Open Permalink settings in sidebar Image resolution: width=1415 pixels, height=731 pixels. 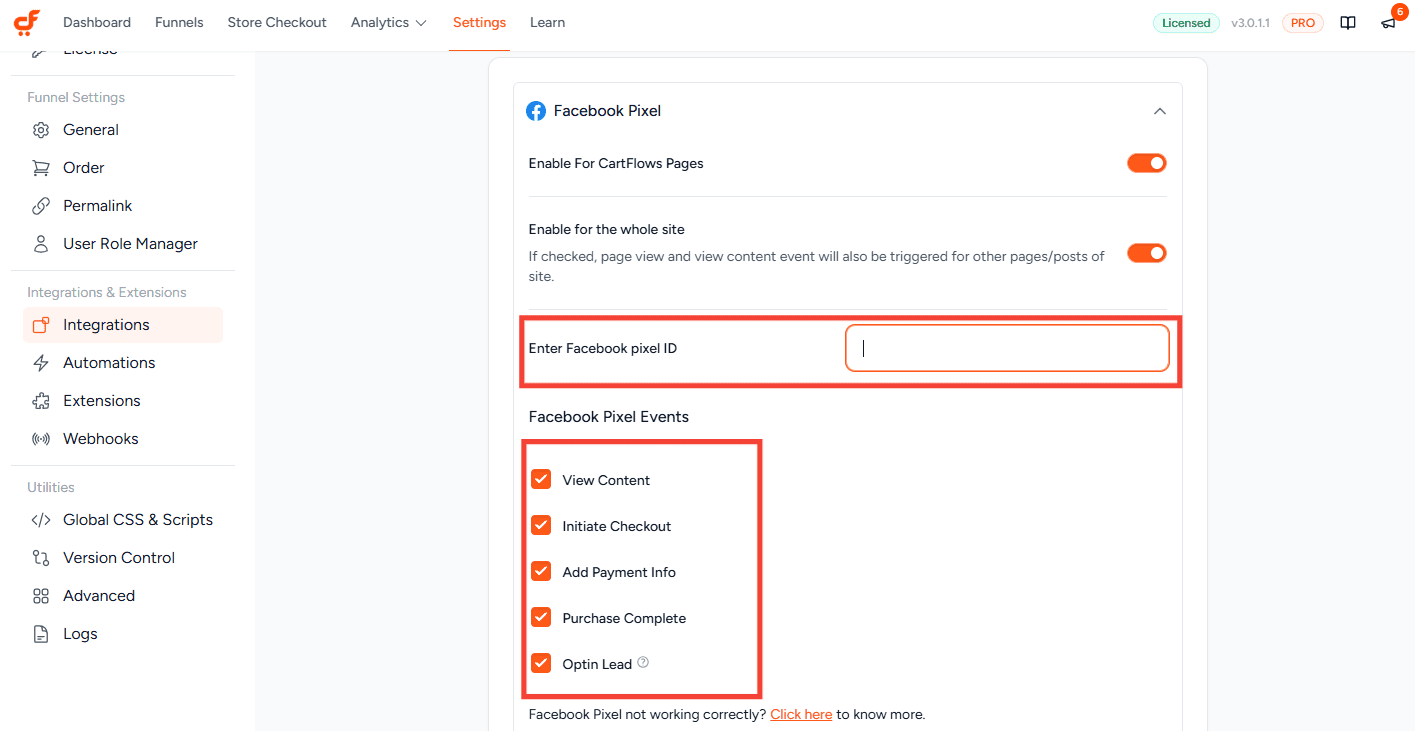click(123, 206)
